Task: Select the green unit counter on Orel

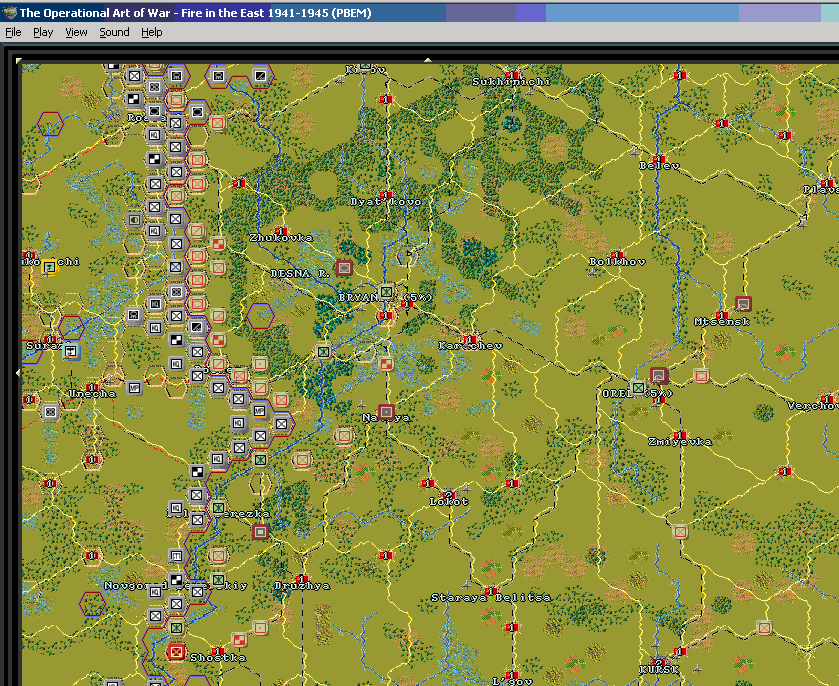Action: pyautogui.click(x=638, y=387)
